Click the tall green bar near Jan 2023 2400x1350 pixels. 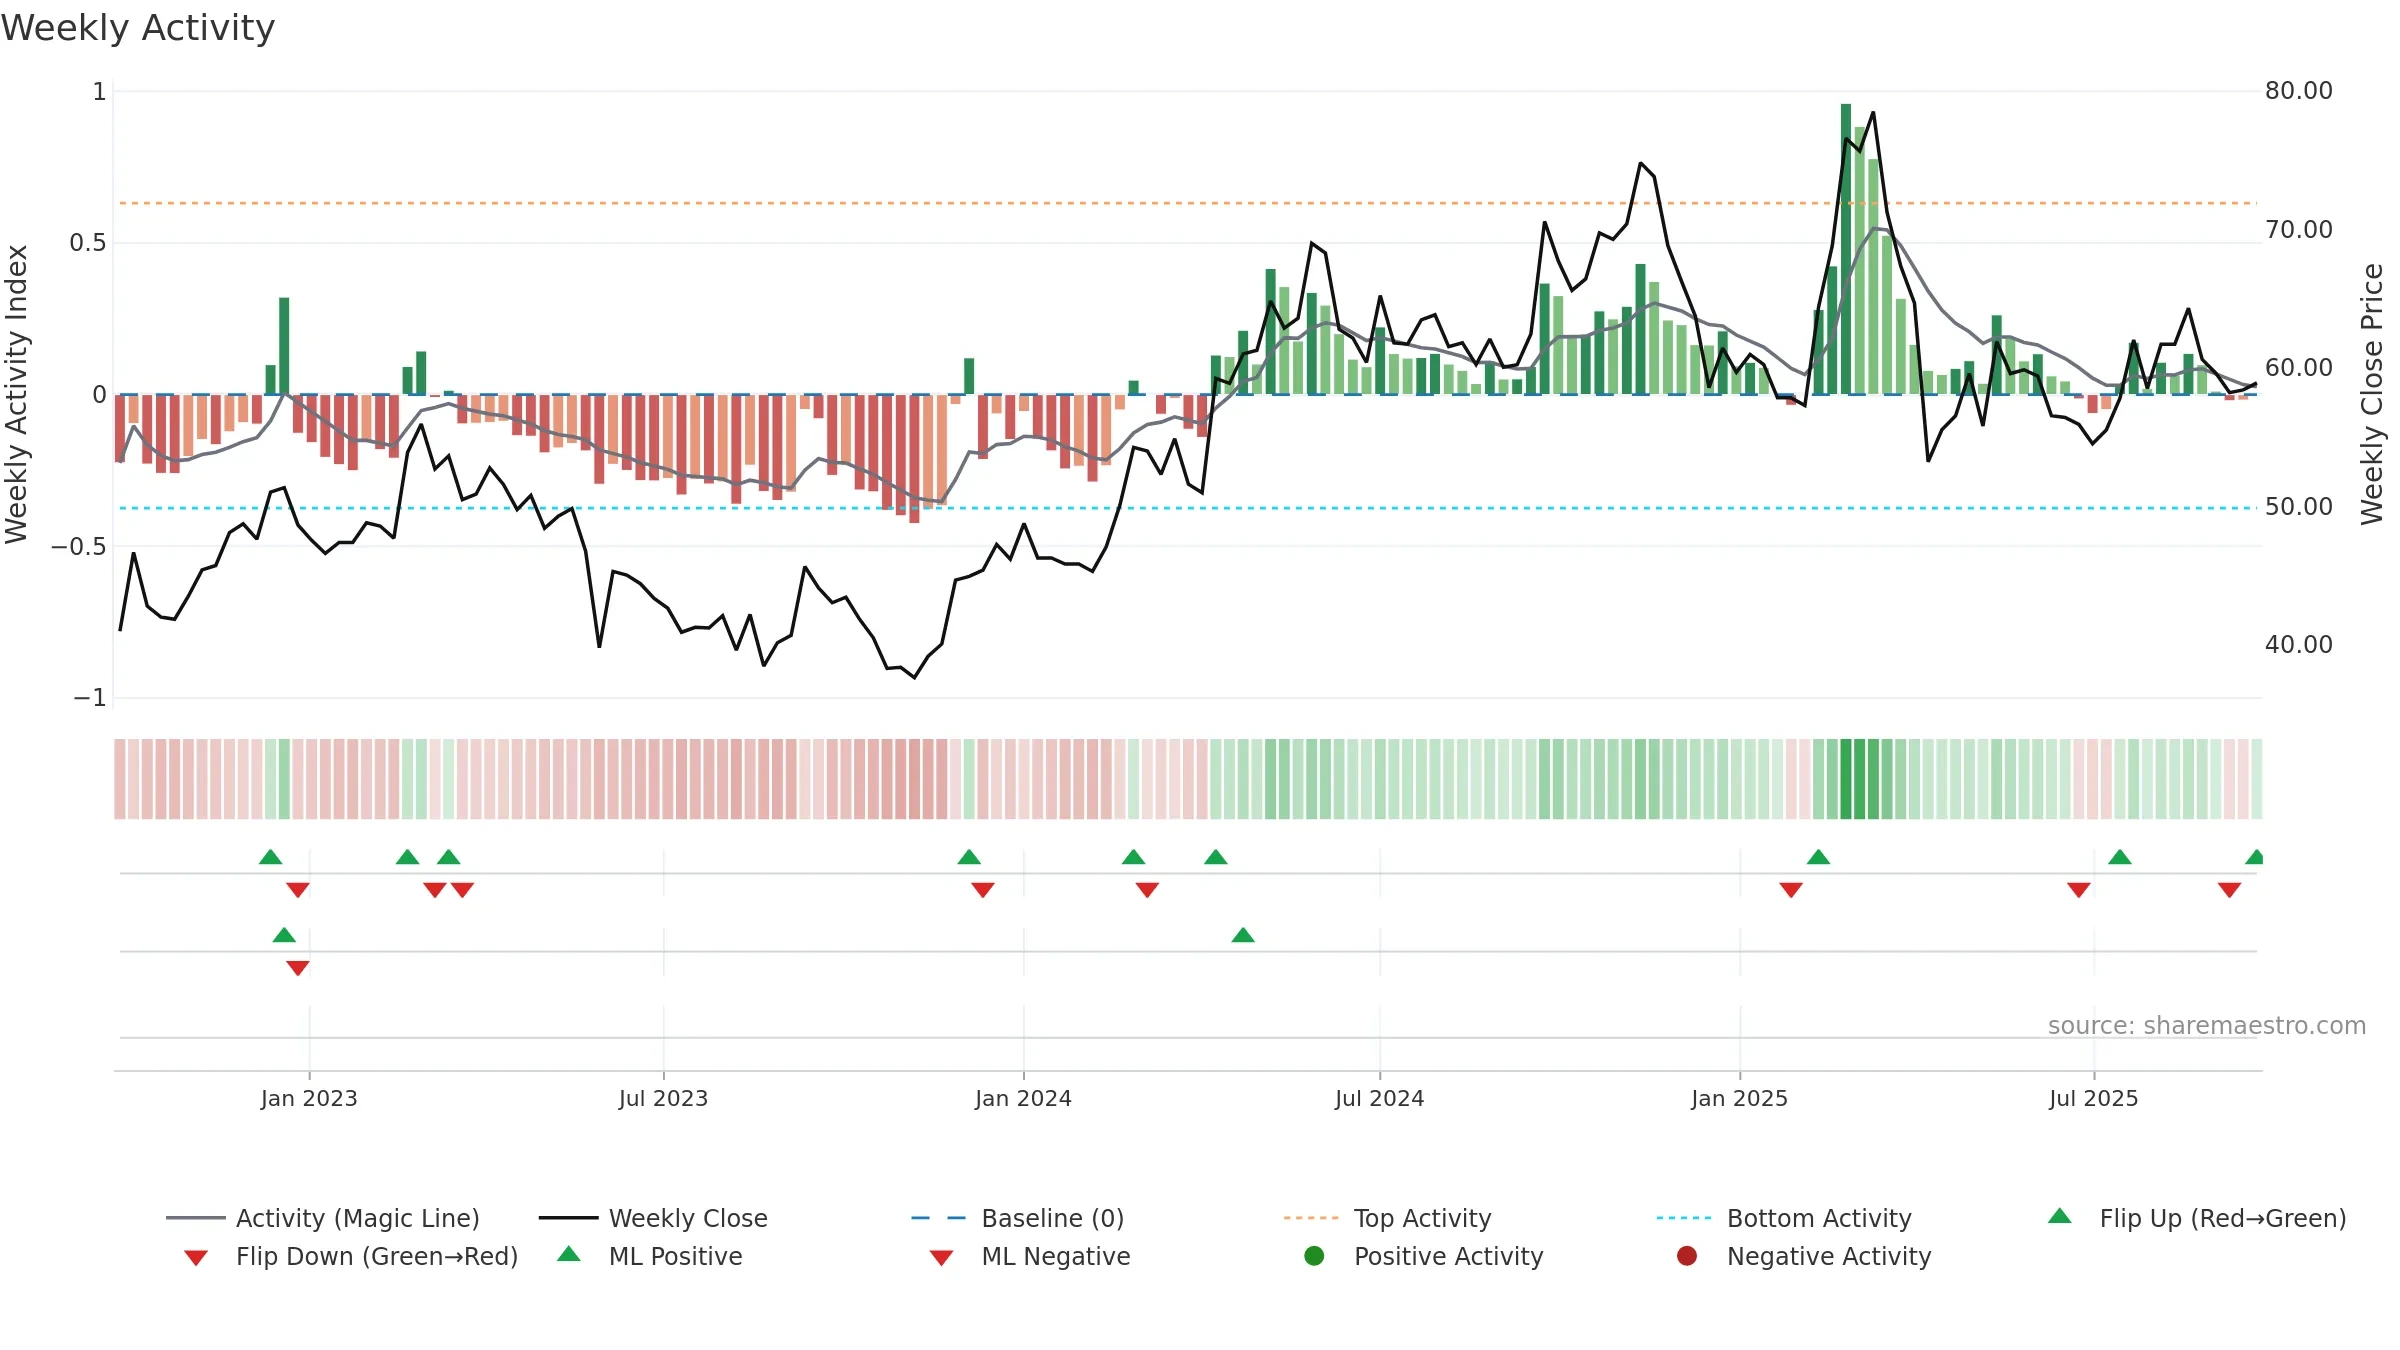(284, 346)
